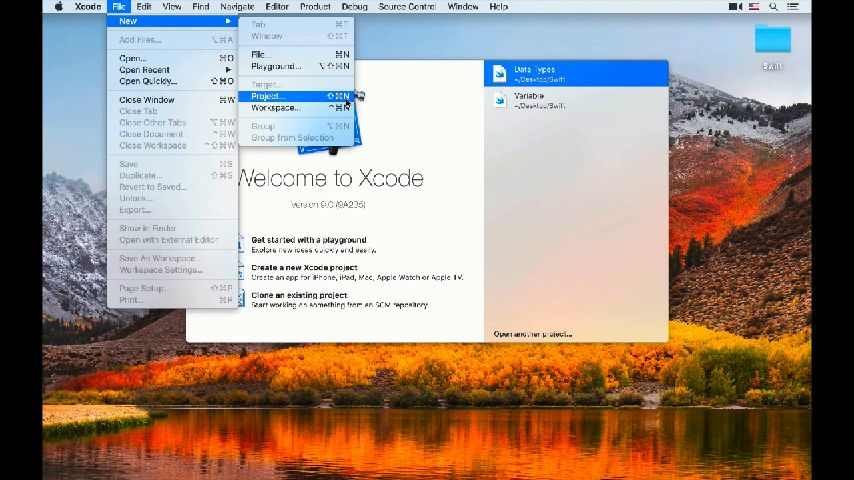This screenshot has height=480, width=854.
Task: Choose Playground… in the New submenu
Action: point(296,66)
